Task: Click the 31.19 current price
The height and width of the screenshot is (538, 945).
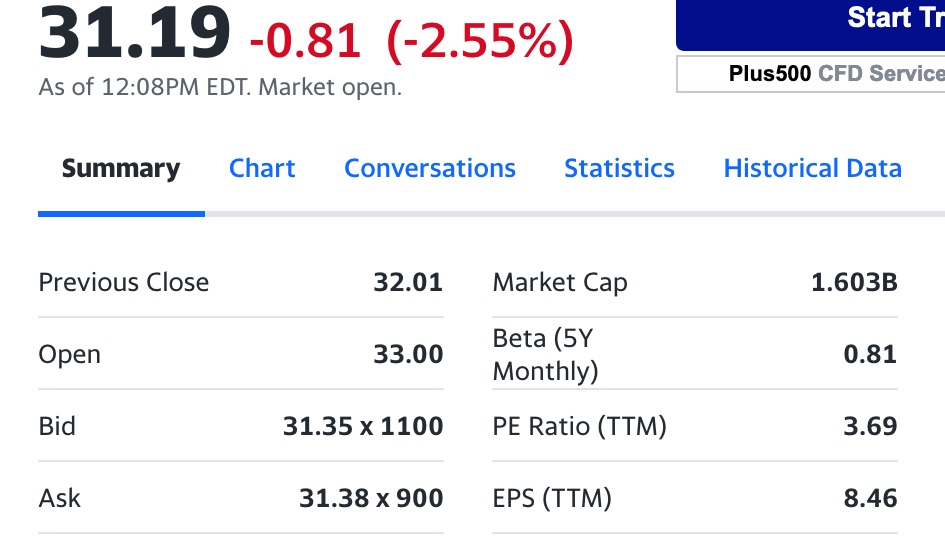Action: click(x=134, y=34)
